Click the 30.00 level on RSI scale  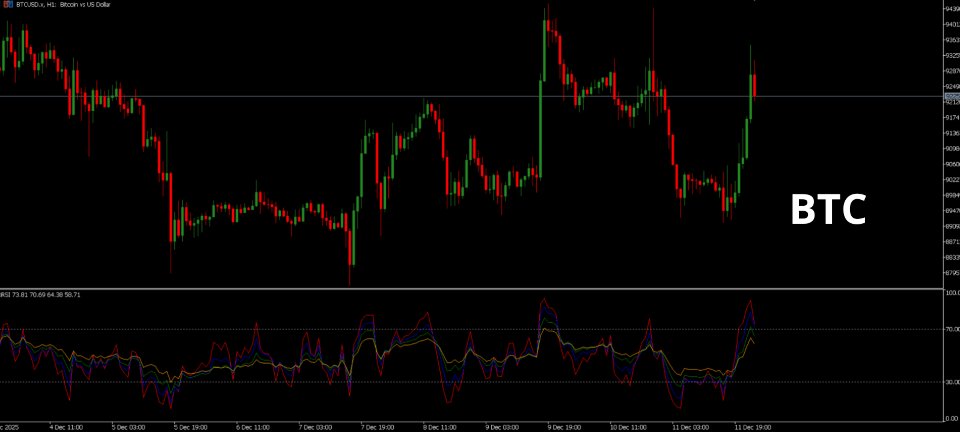952,382
